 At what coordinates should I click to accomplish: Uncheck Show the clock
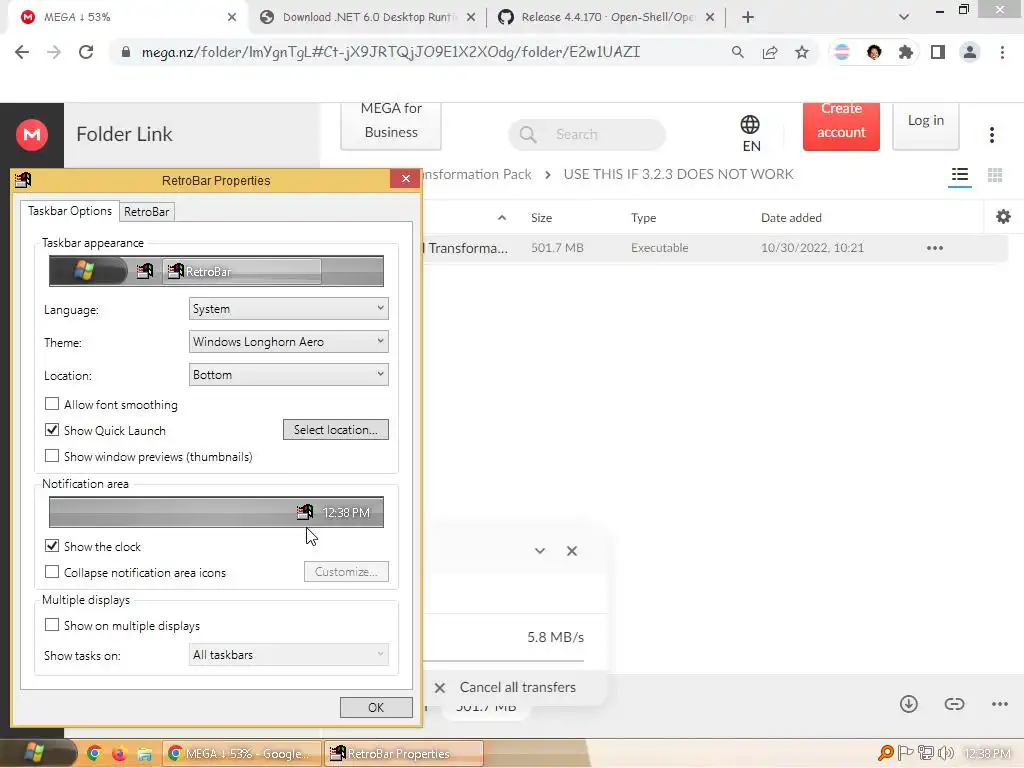click(52, 546)
